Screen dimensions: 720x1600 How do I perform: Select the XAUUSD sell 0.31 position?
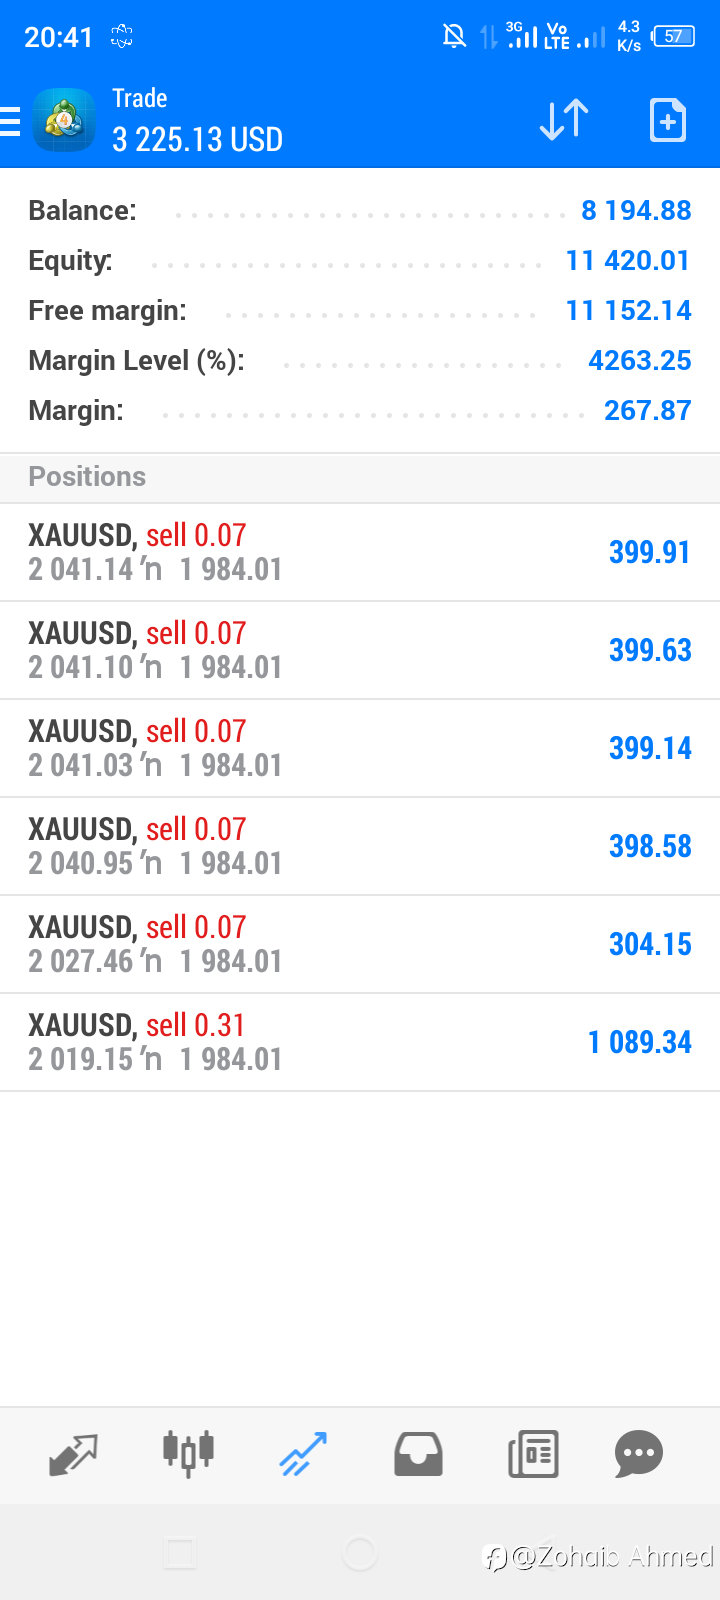point(360,1042)
